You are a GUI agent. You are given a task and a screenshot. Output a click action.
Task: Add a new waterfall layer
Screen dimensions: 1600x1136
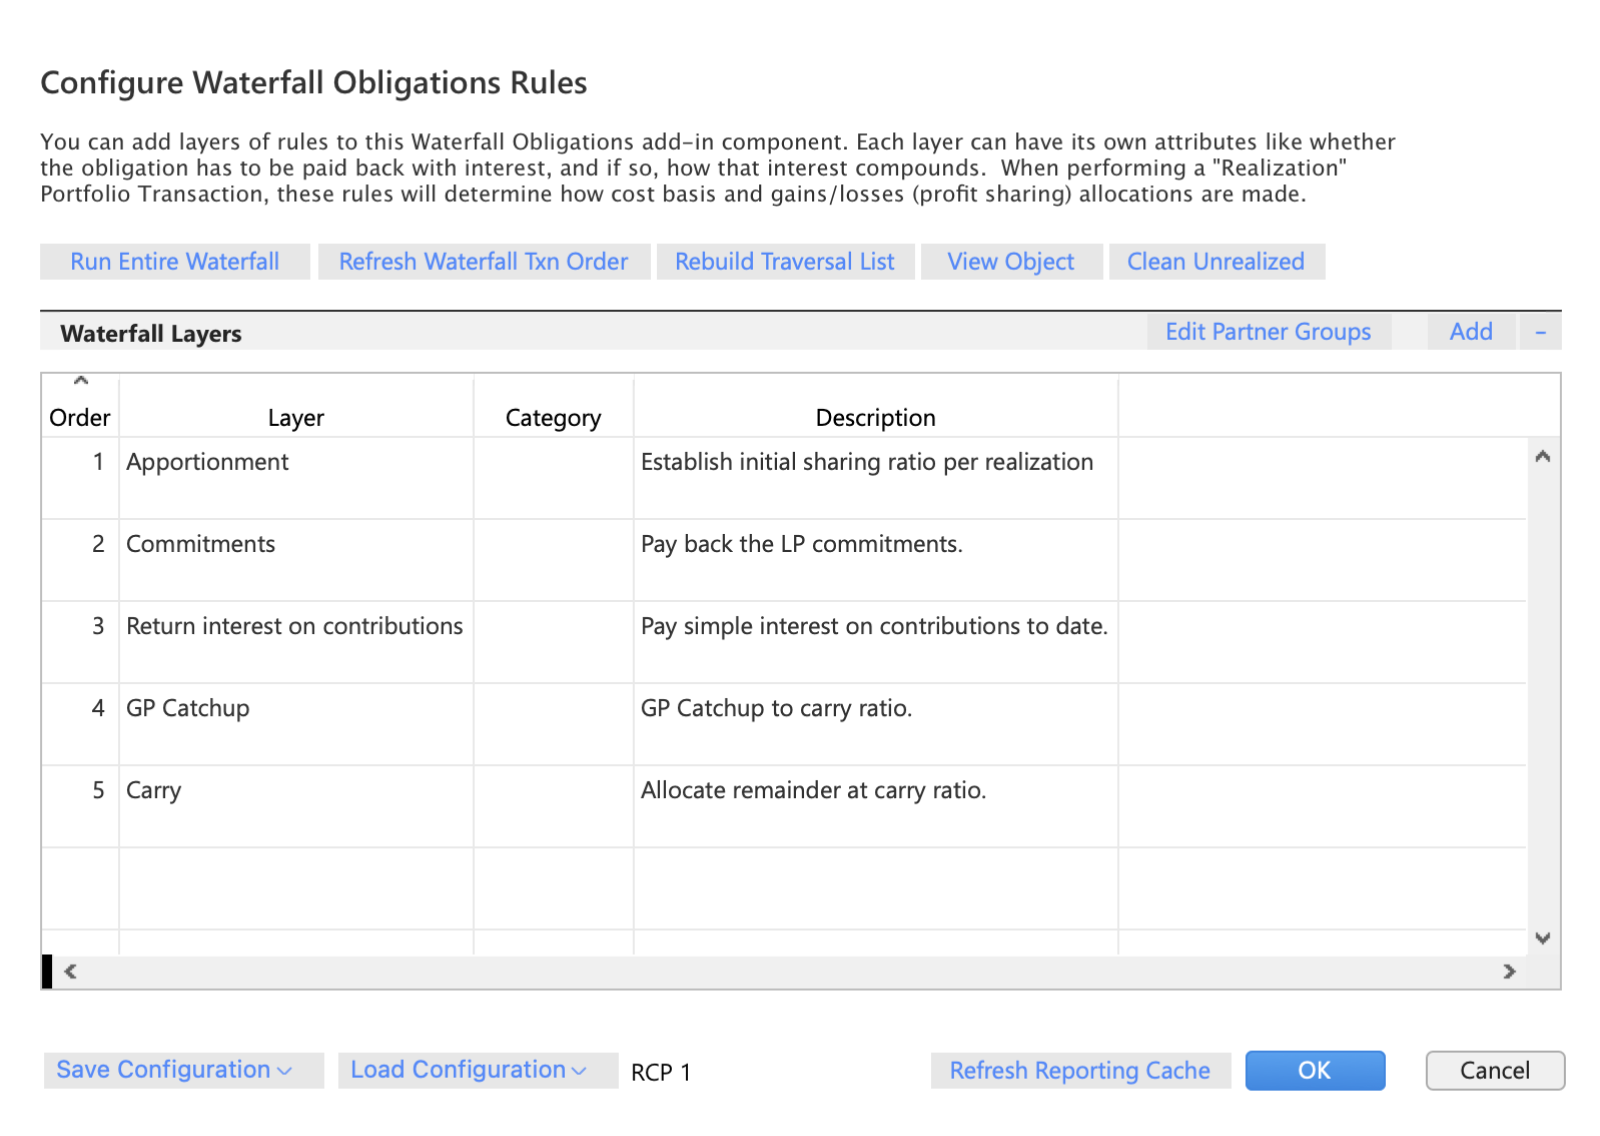coord(1471,332)
